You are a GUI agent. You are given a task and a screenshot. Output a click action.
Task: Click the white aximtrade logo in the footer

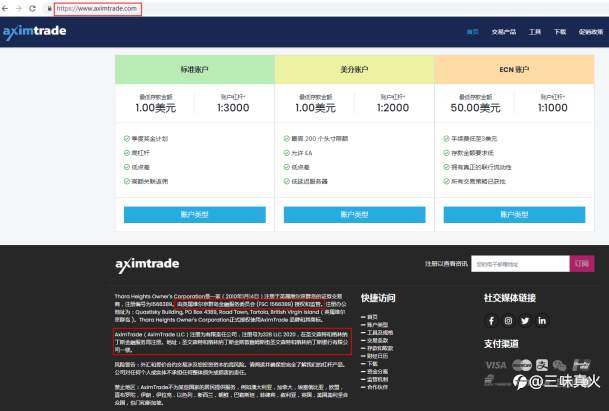tap(147, 265)
